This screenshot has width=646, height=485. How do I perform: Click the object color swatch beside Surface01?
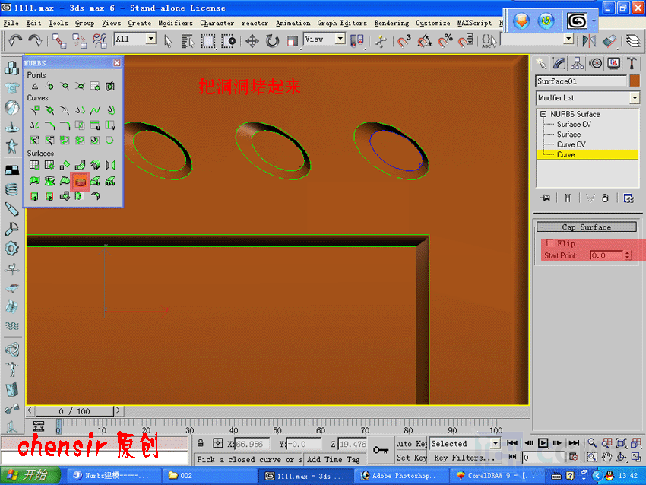coord(634,81)
